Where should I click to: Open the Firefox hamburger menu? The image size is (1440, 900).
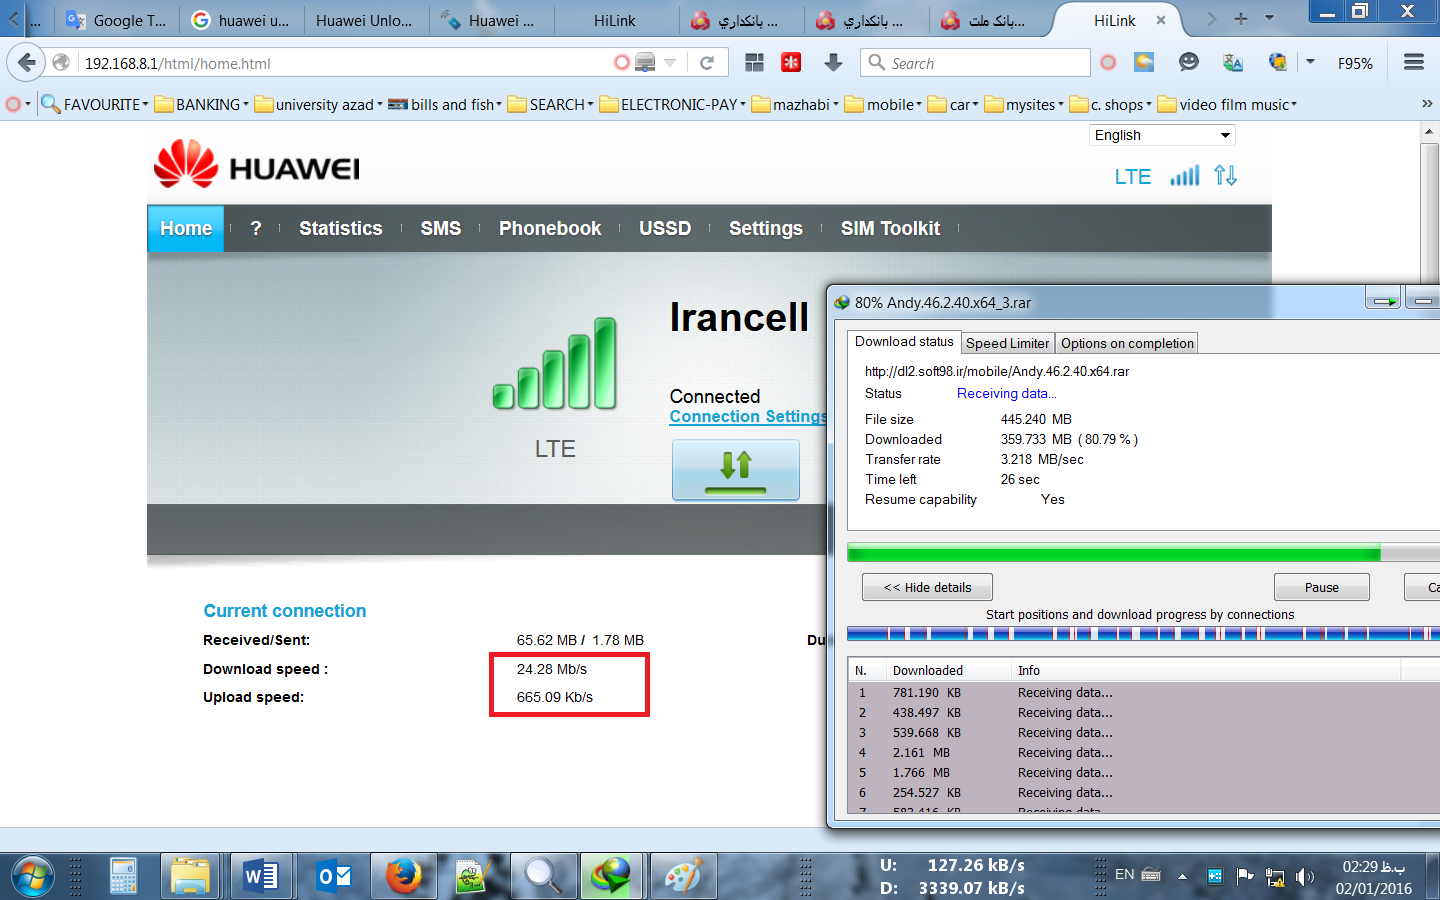pos(1414,63)
